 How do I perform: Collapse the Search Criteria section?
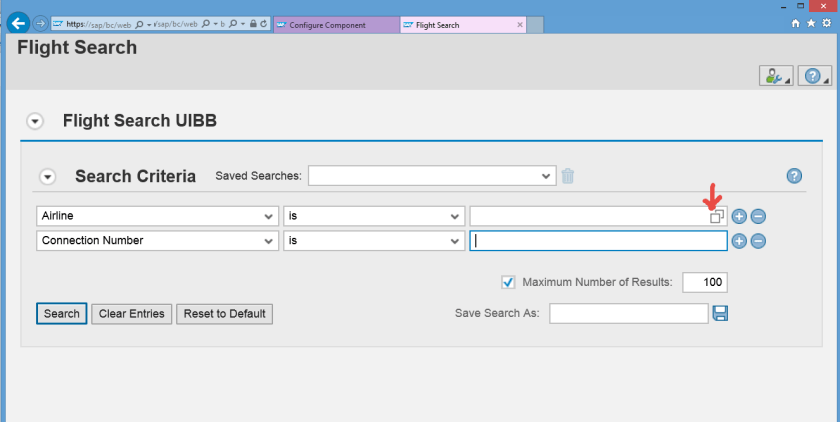pyautogui.click(x=47, y=177)
